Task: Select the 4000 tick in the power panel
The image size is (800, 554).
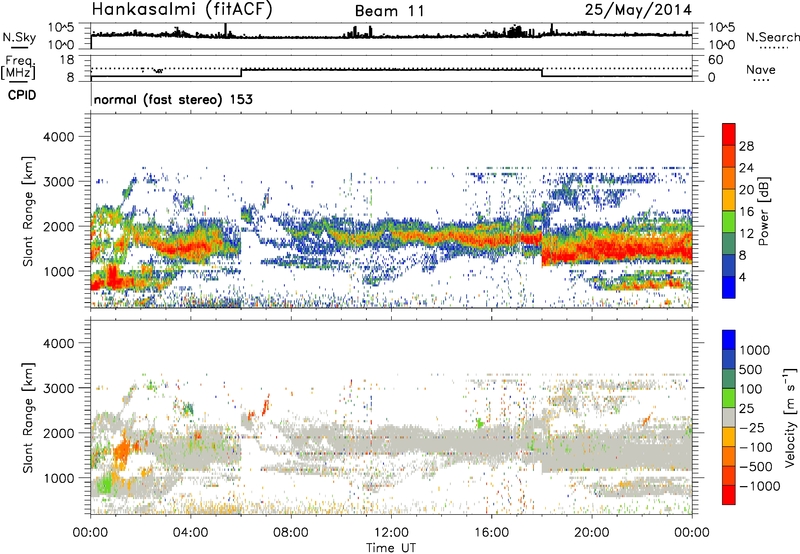Action: (x=58, y=137)
